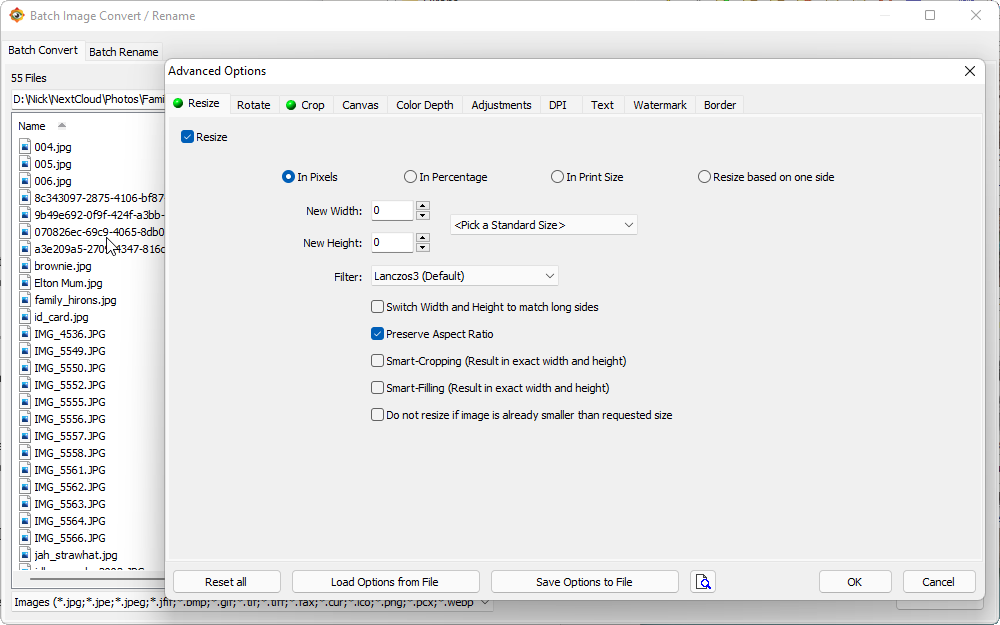Click Save Options to File button
Viewport: 1000px width, 625px height.
[584, 582]
